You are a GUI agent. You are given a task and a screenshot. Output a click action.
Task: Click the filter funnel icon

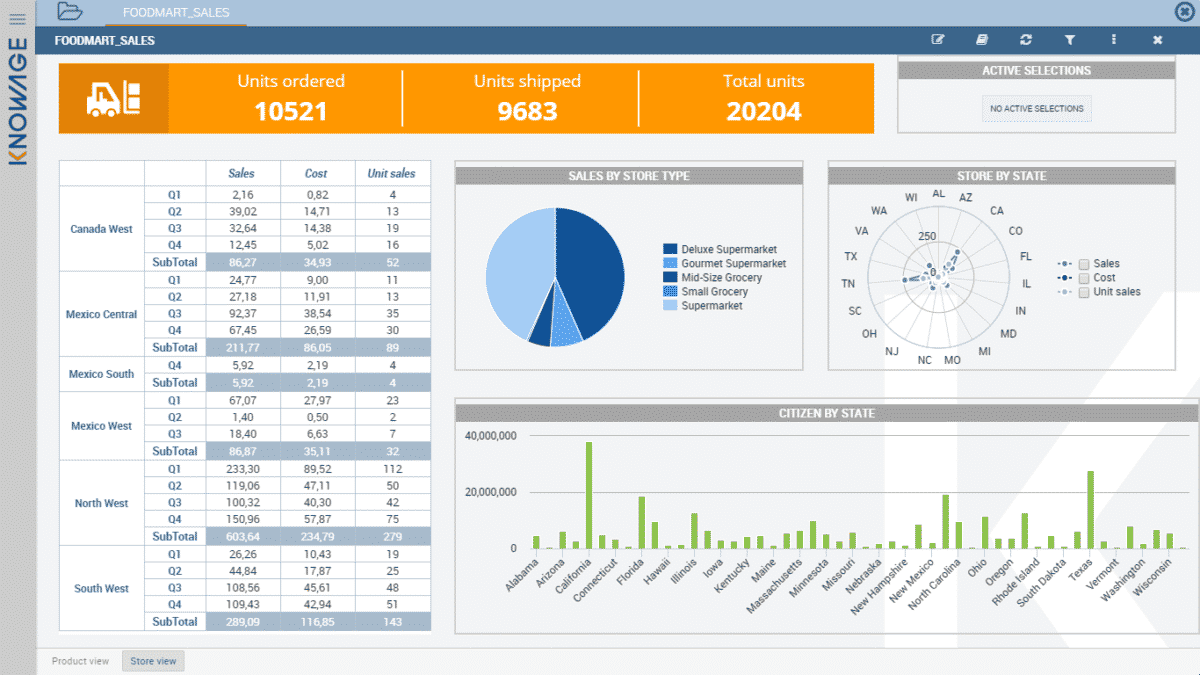click(x=1069, y=40)
